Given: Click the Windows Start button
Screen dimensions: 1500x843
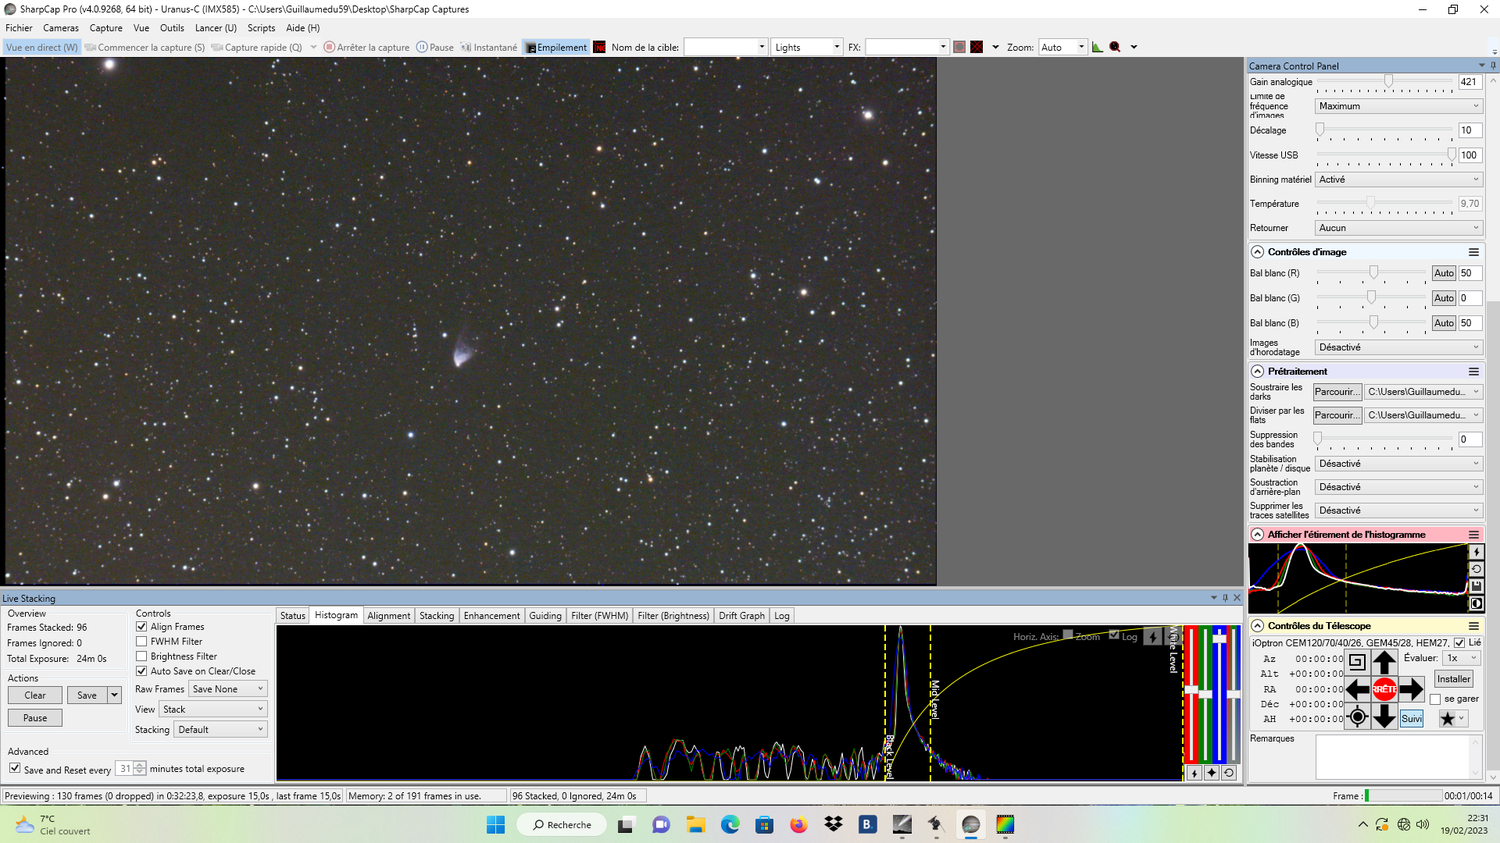Looking at the screenshot, I should tap(495, 825).
